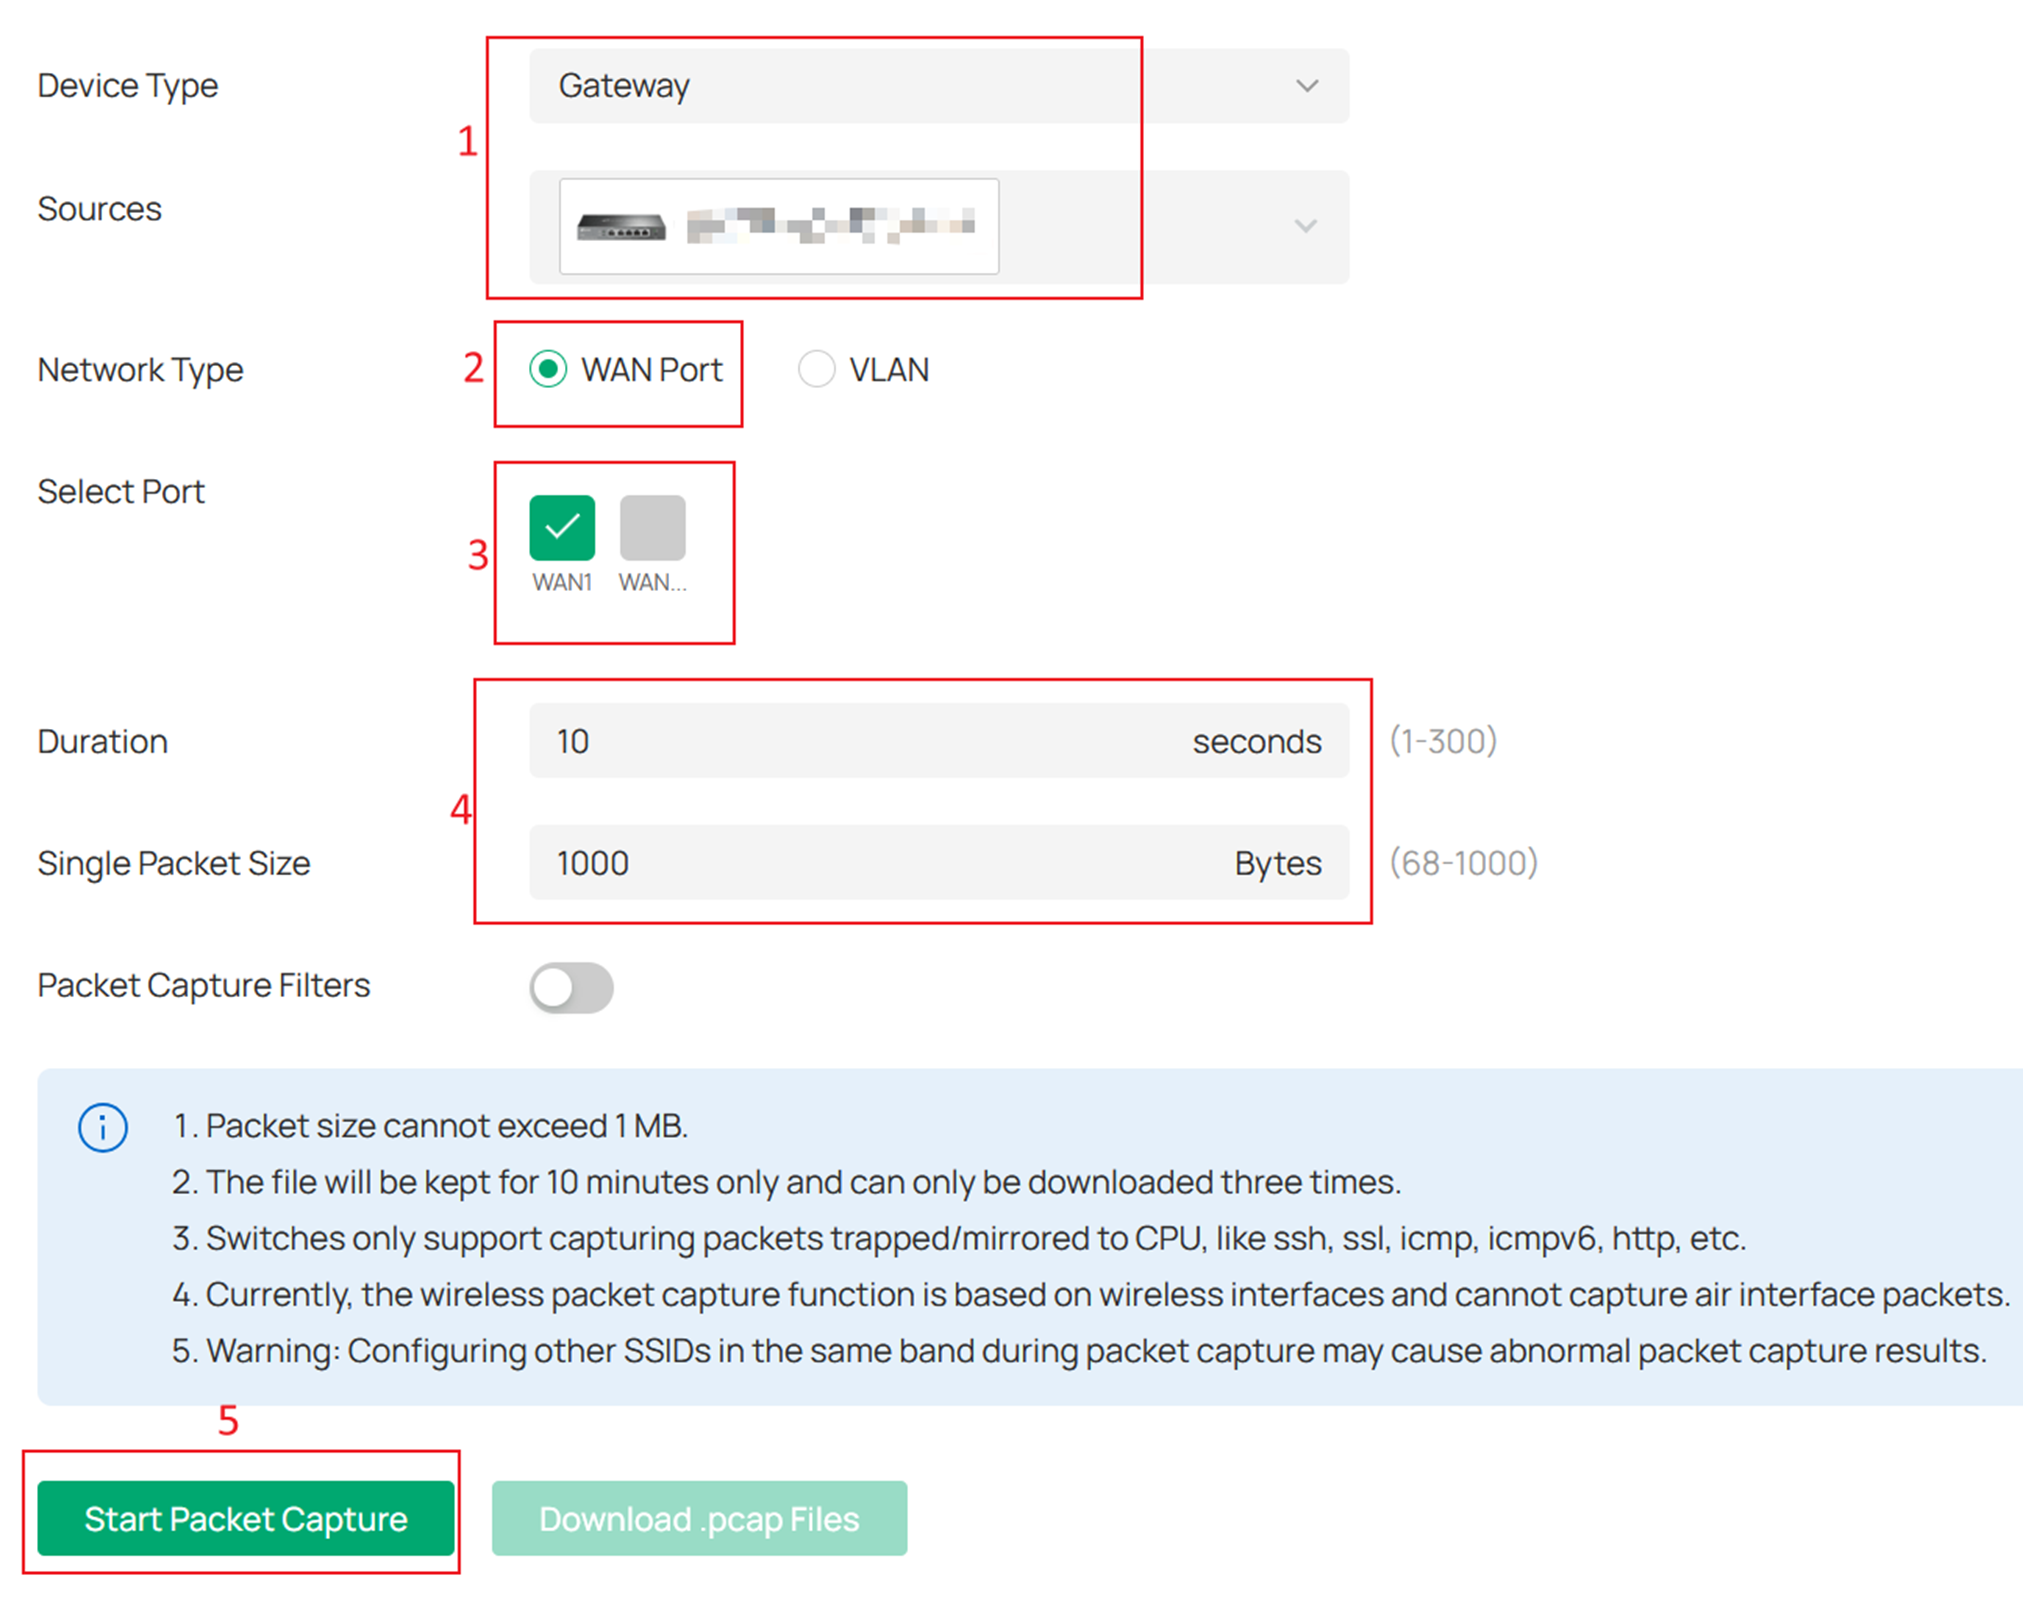Click the circled info icon in the notice panel
Viewport: 2023px width, 1598px height.
click(x=103, y=1128)
